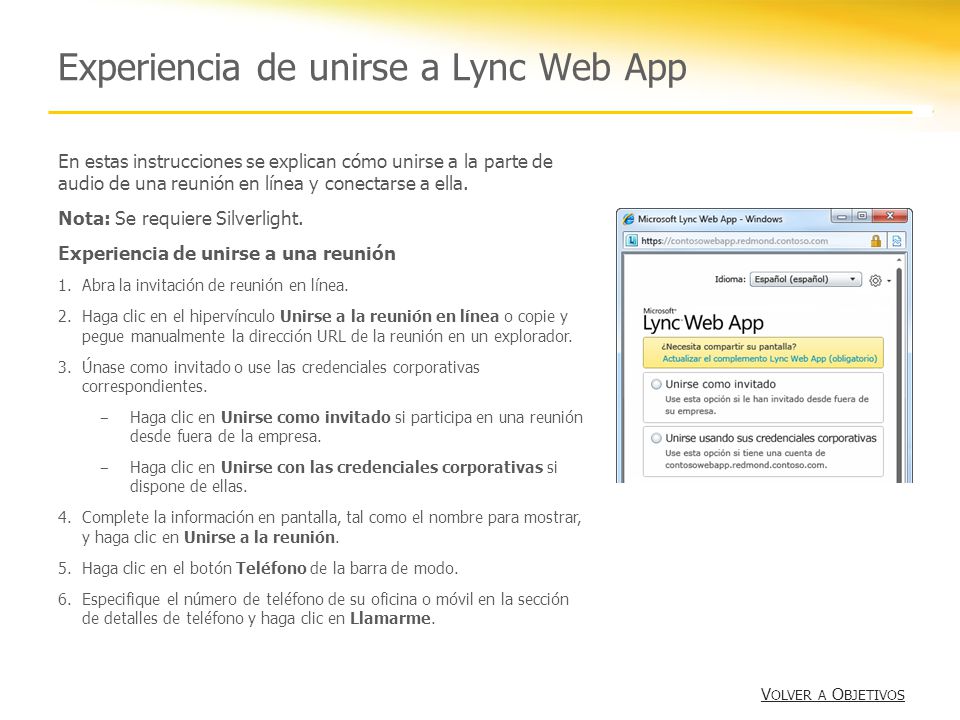Click 'Use esta opción si tiene una cuenta de' description

coord(746,459)
